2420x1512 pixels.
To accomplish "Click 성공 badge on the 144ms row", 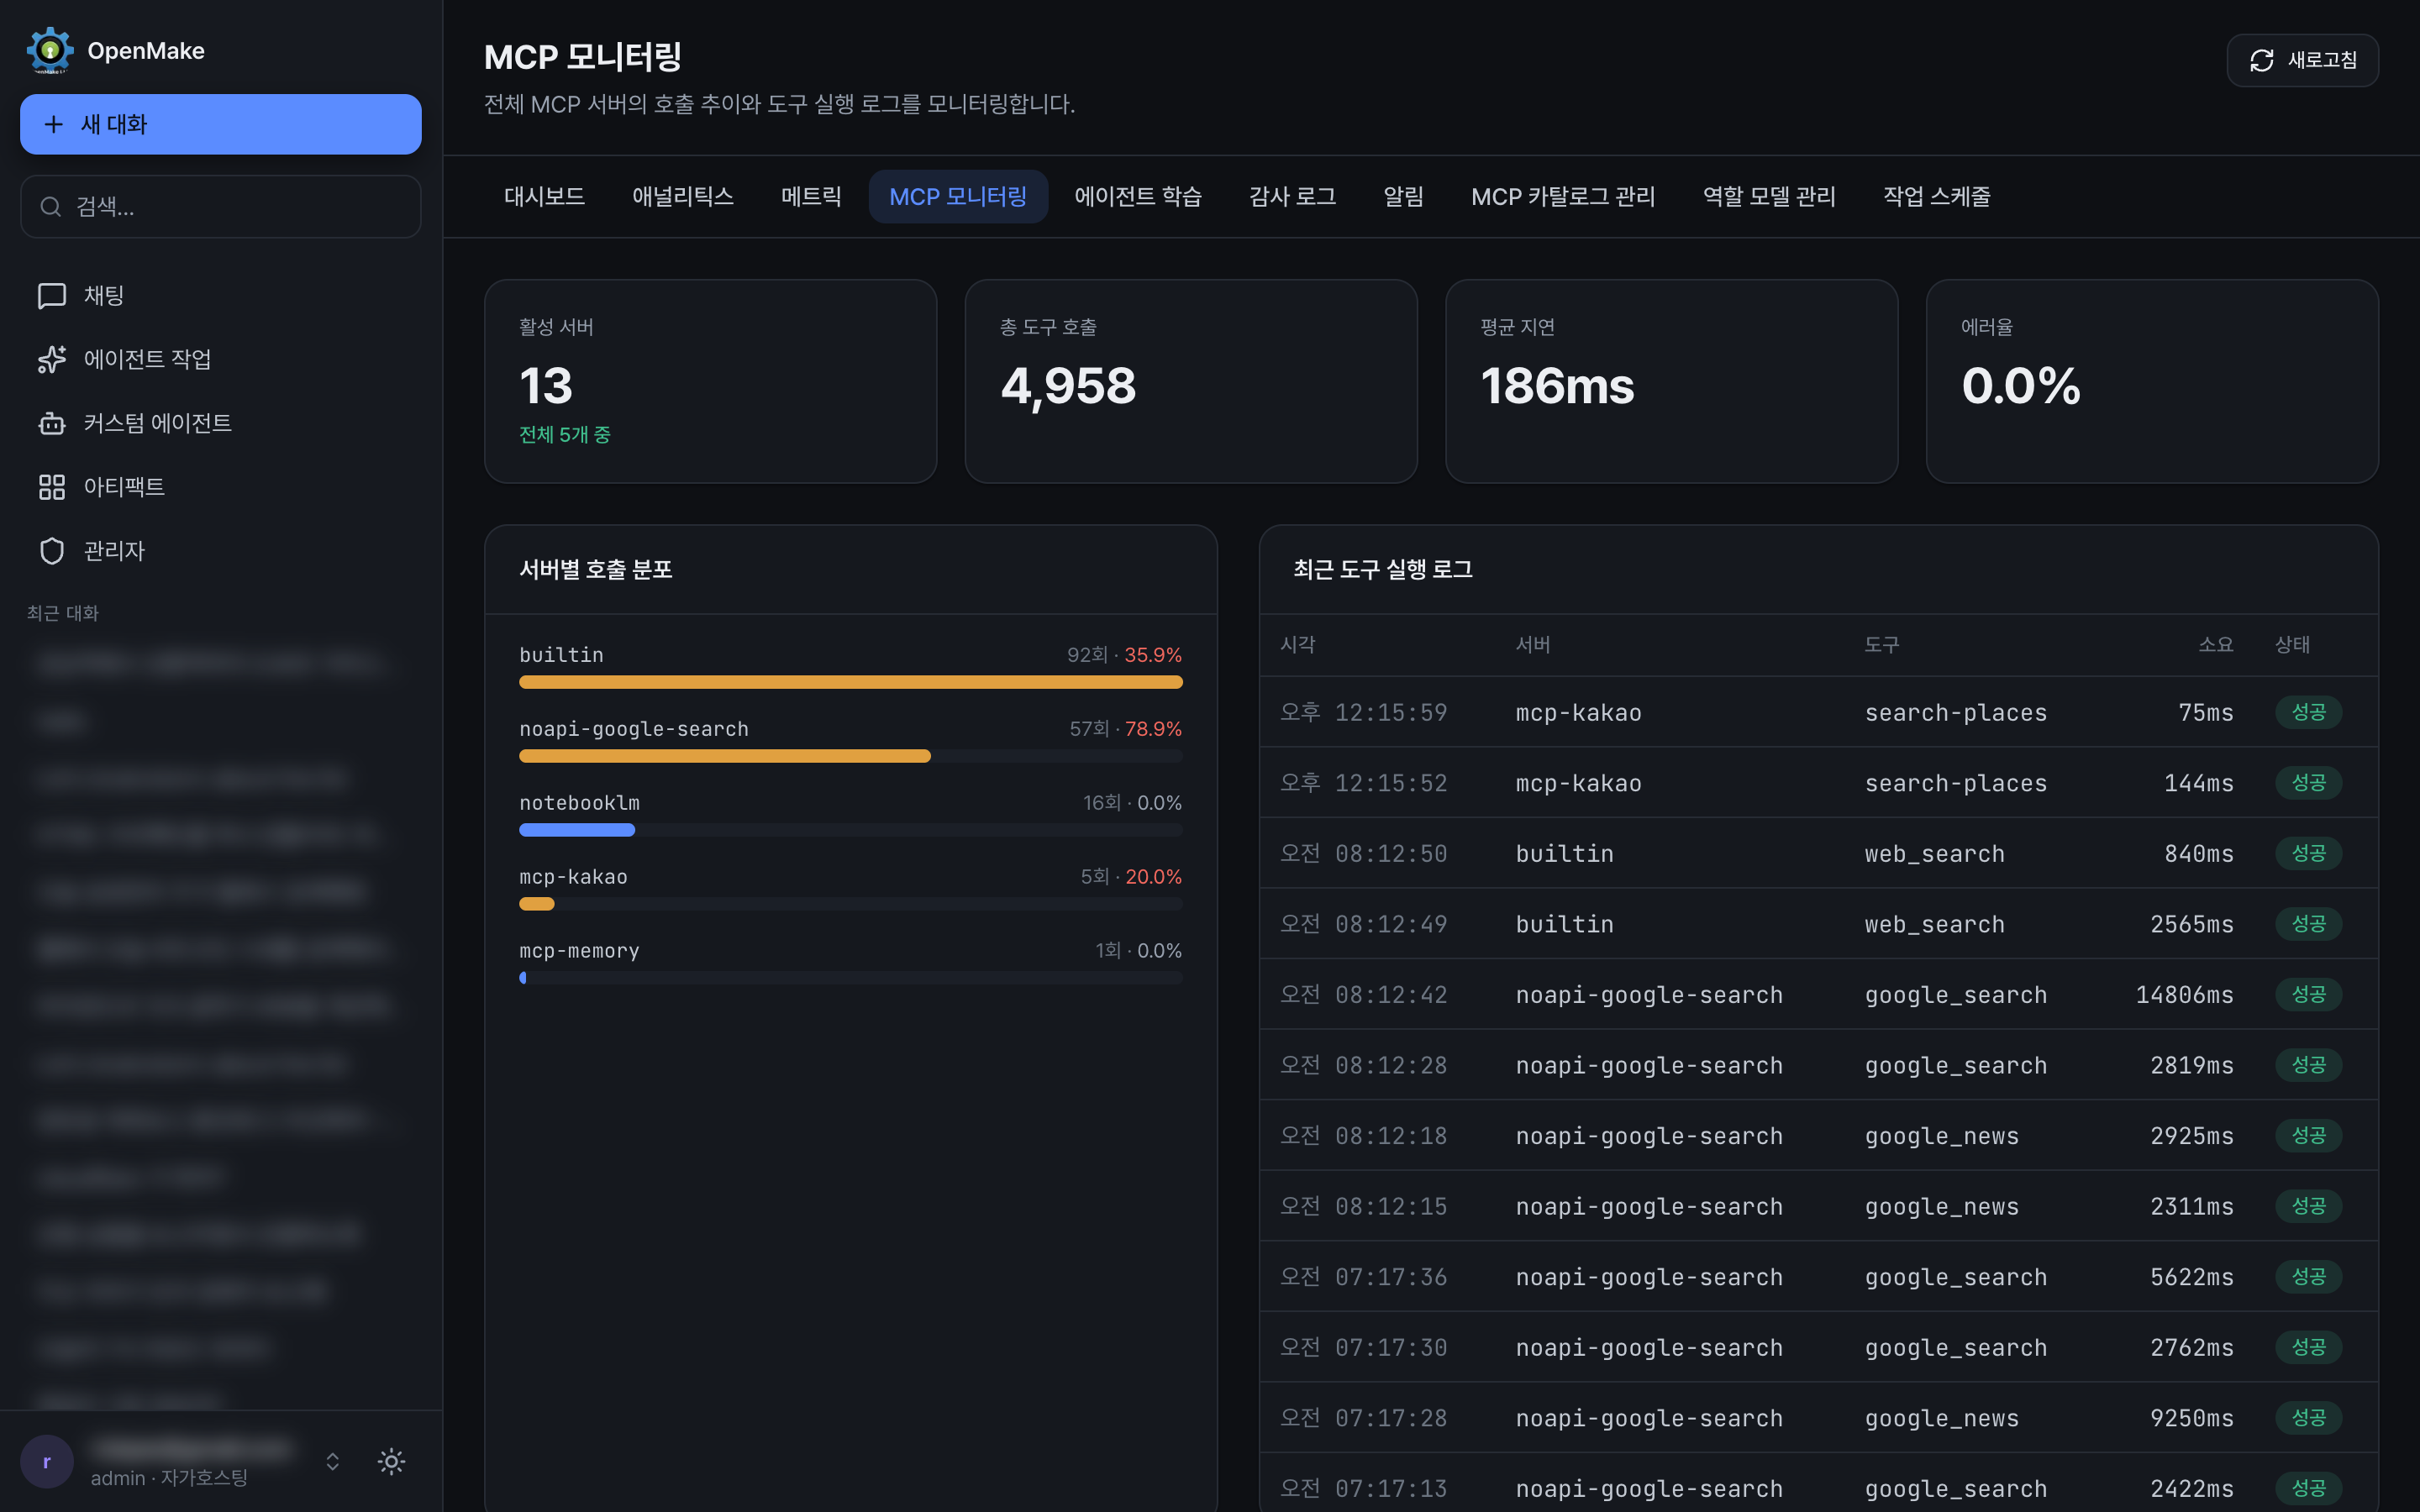I will 2308,783.
